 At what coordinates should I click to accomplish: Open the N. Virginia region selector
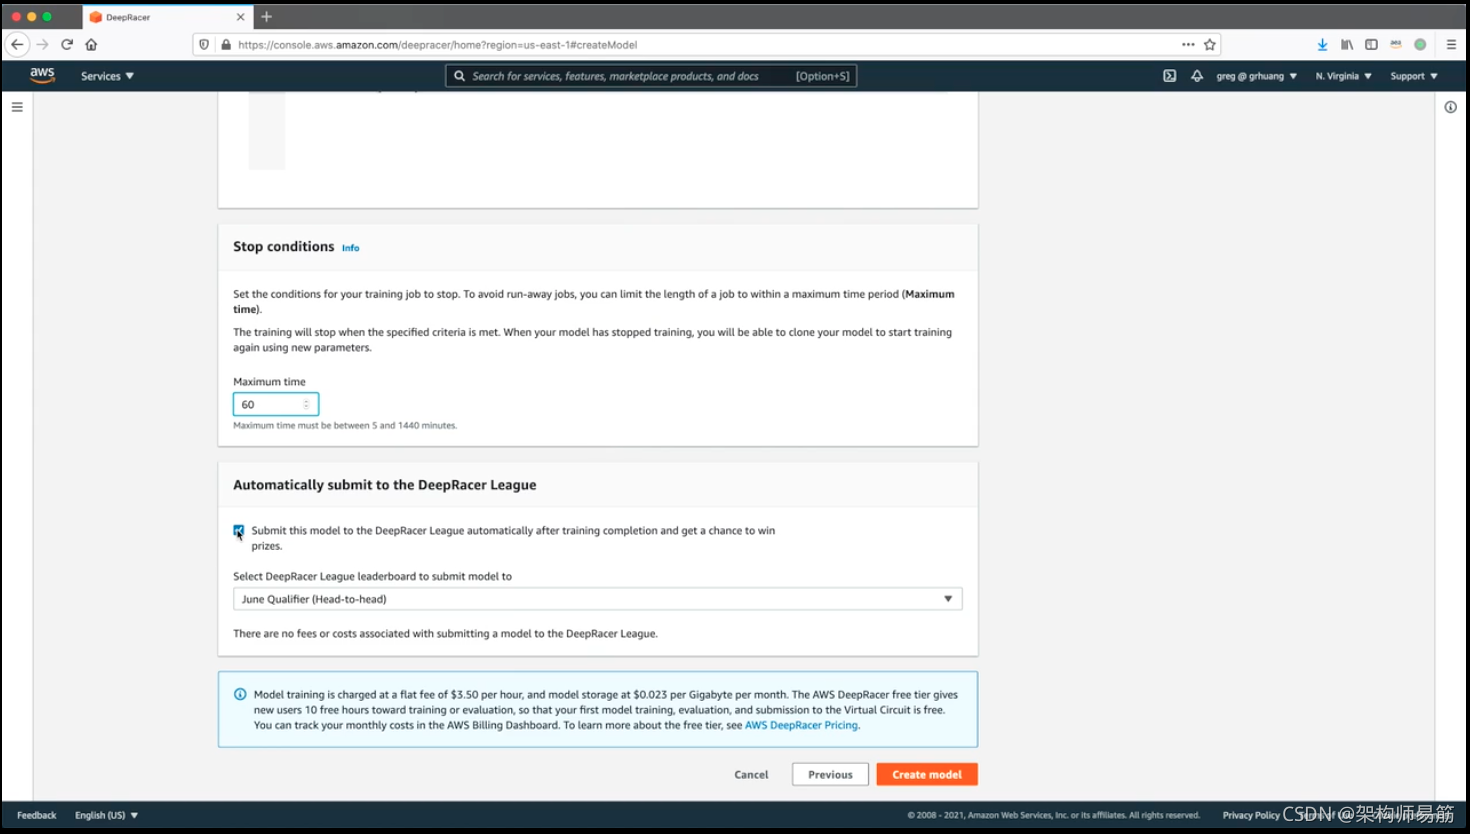[x=1343, y=76]
